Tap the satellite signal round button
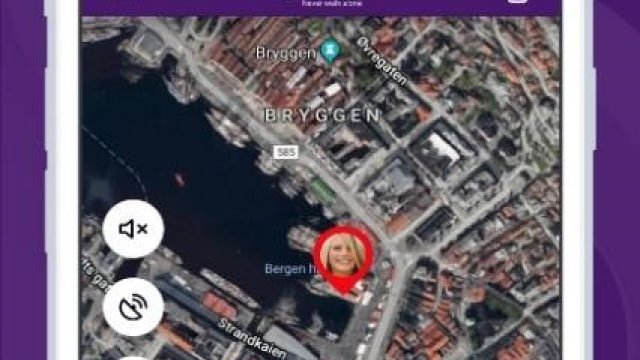The height and width of the screenshot is (360, 640). (x=133, y=307)
